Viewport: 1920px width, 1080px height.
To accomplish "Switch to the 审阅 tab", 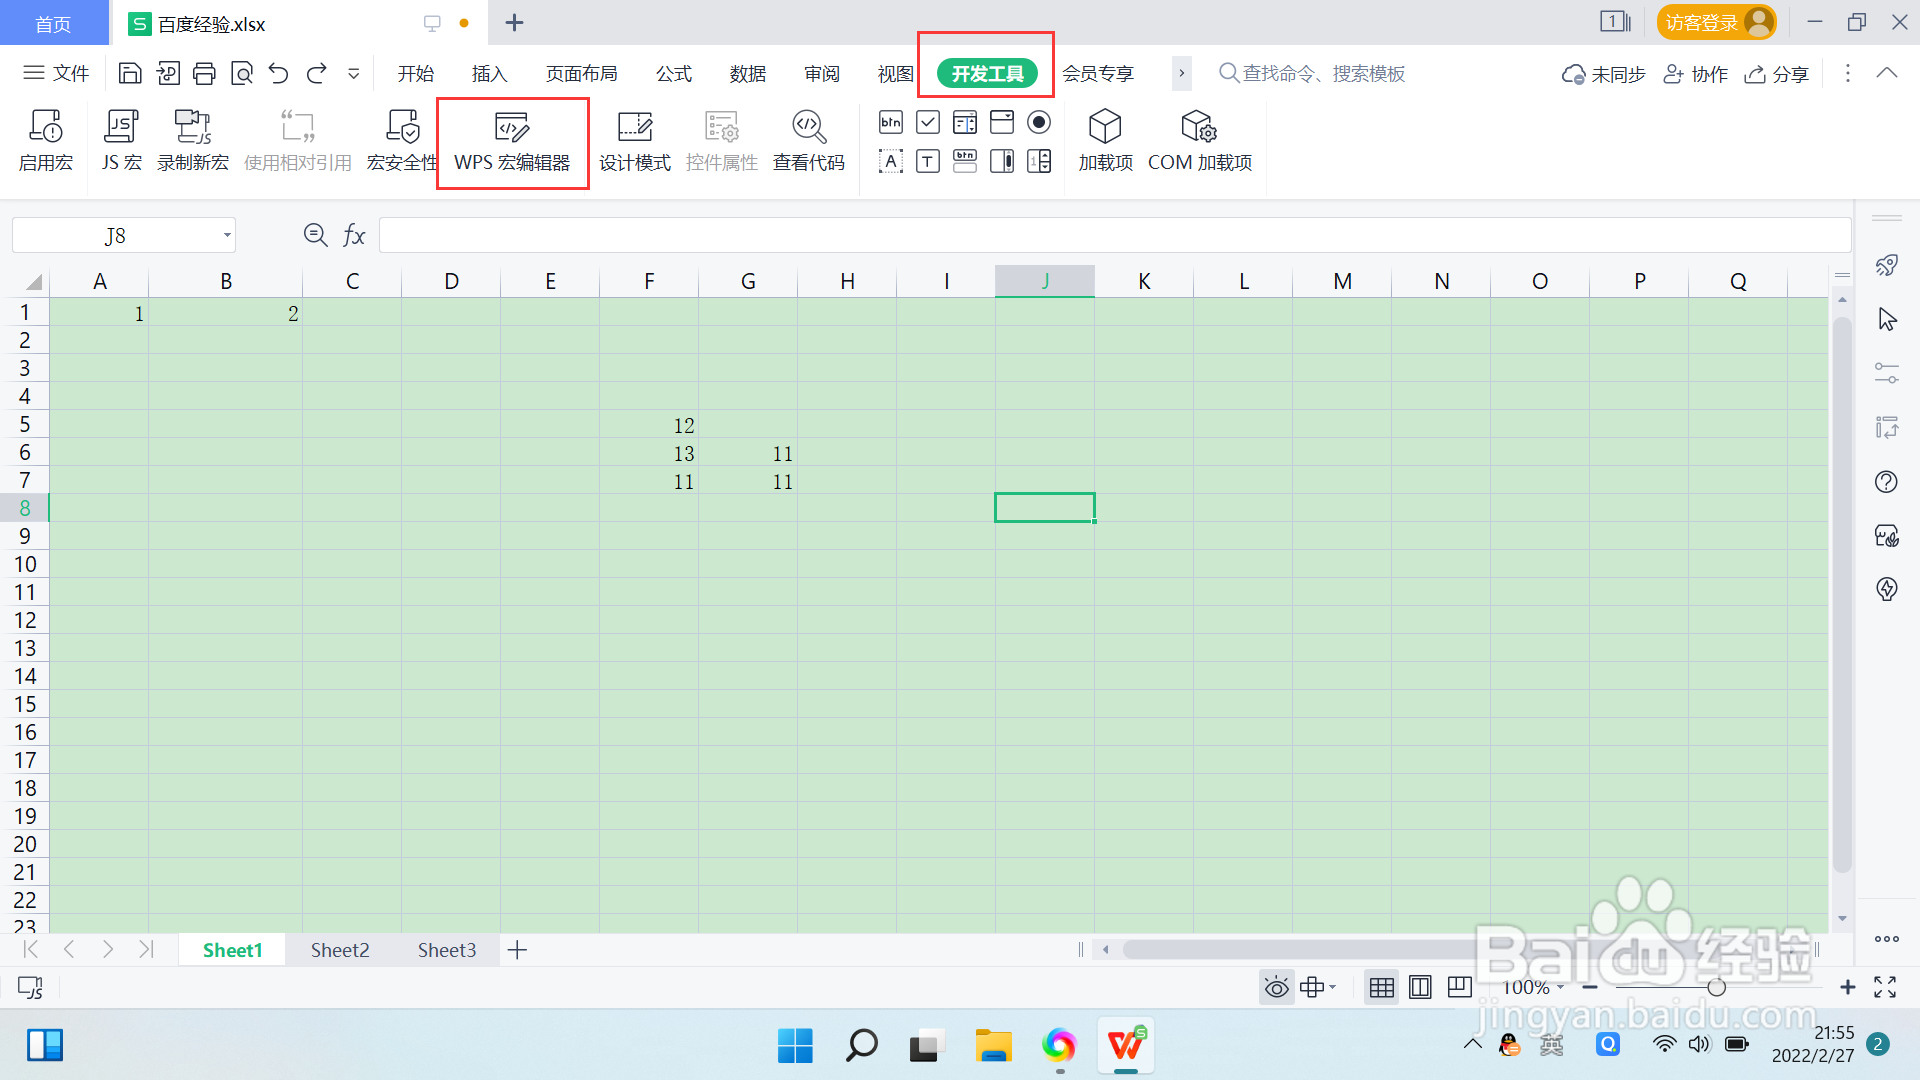I will point(822,73).
